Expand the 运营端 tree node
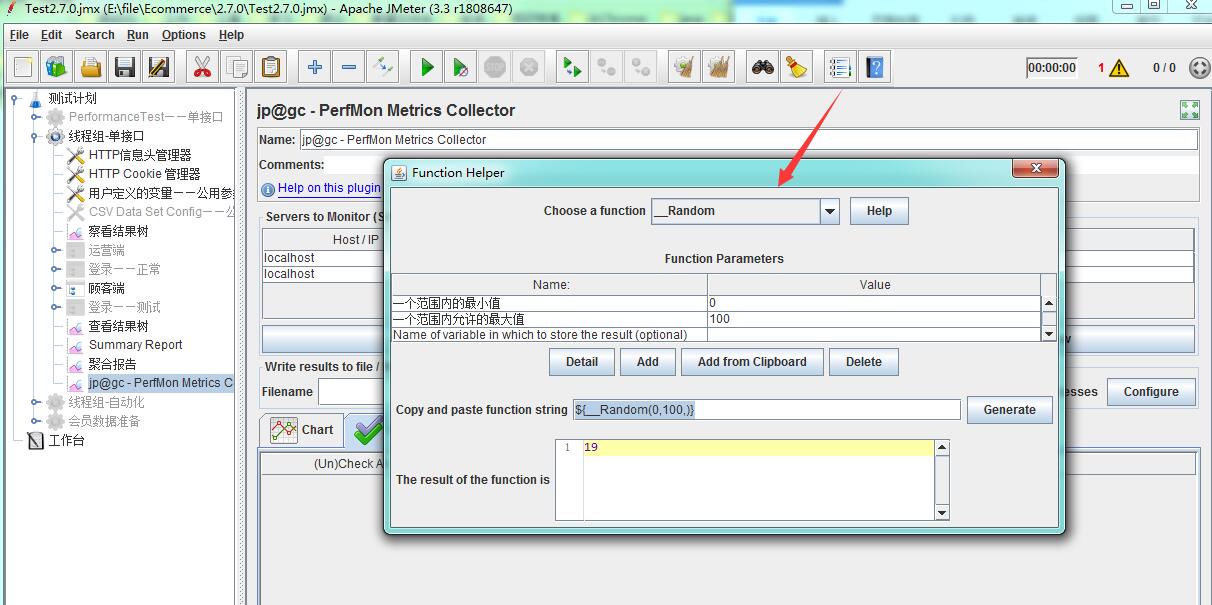The image size is (1212, 605). (56, 251)
